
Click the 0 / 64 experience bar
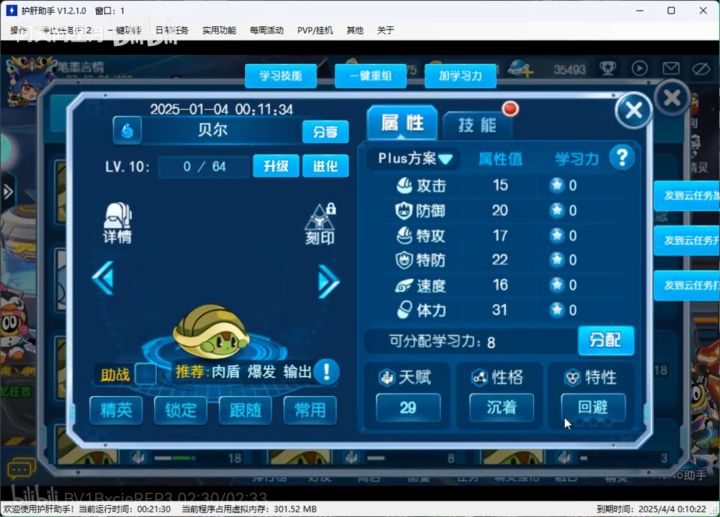point(205,166)
